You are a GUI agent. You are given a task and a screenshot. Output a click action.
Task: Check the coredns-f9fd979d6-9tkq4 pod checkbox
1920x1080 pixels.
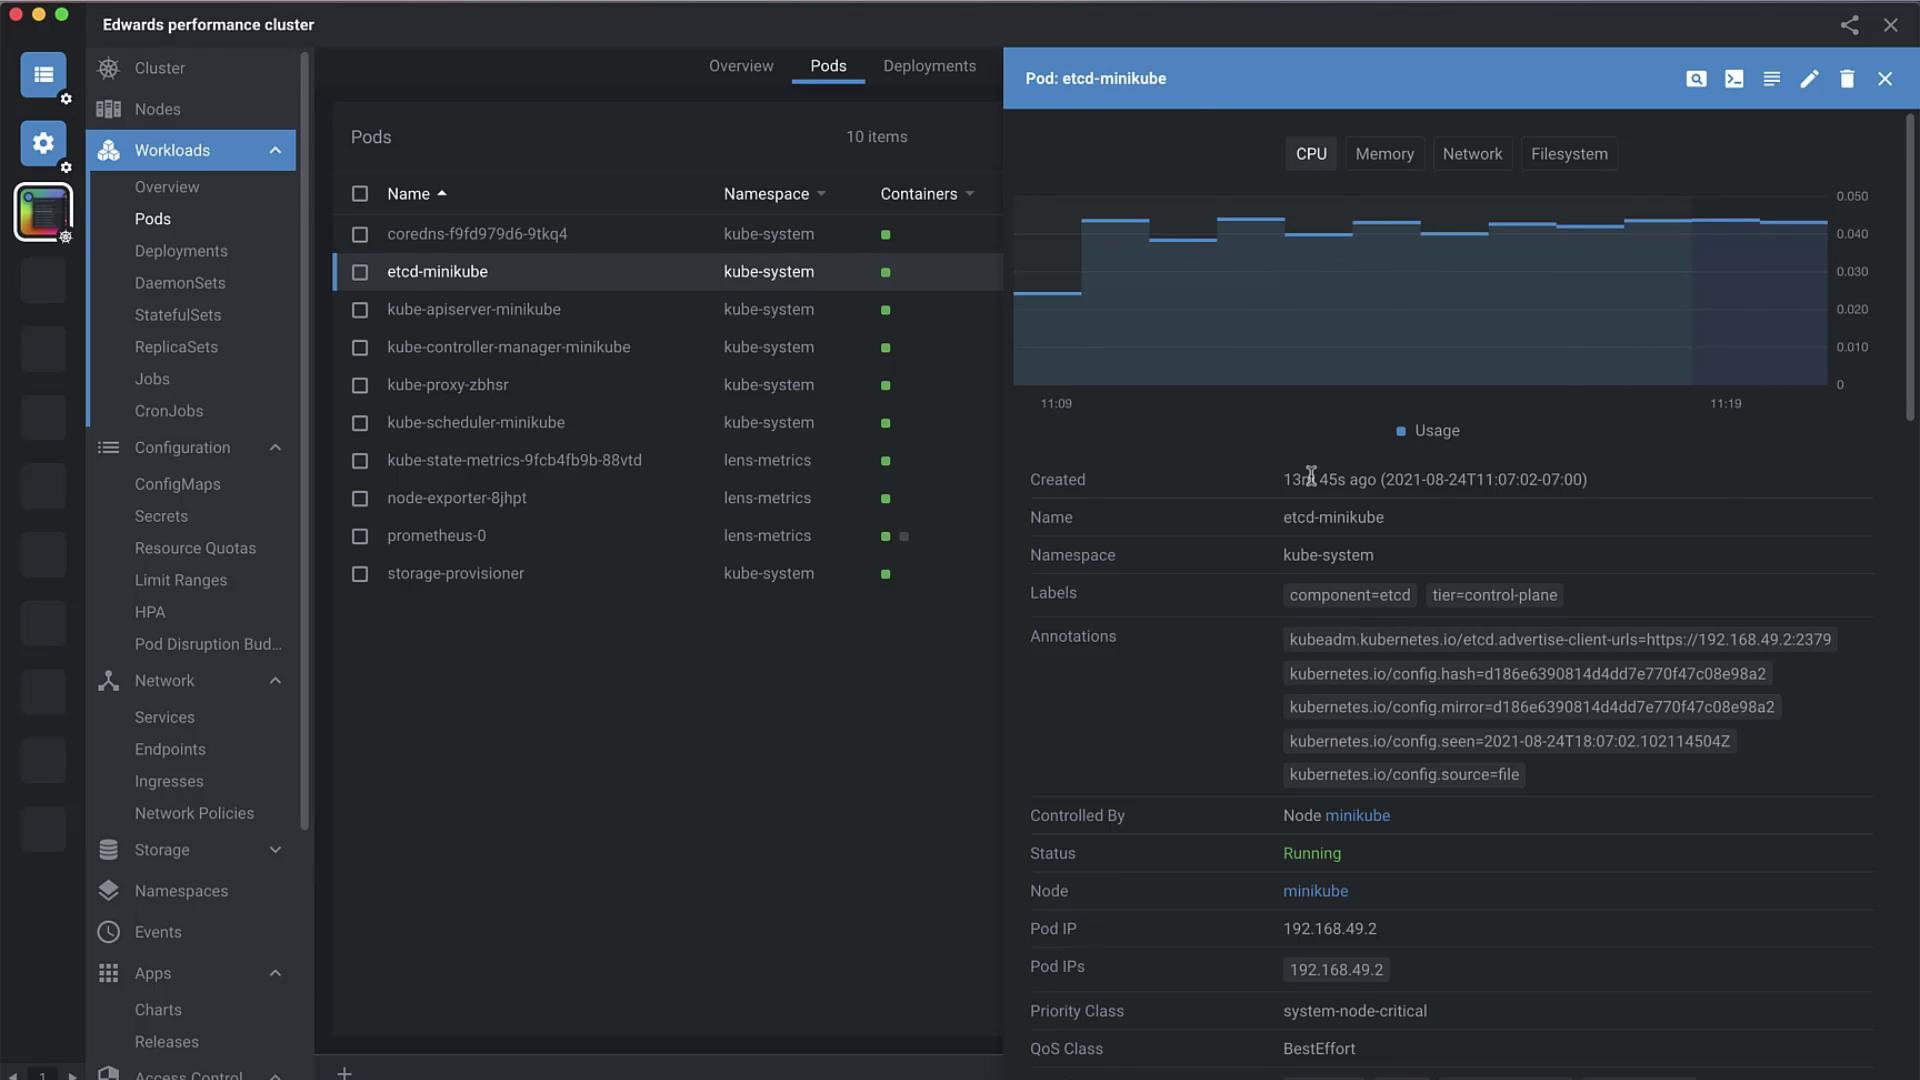point(360,234)
